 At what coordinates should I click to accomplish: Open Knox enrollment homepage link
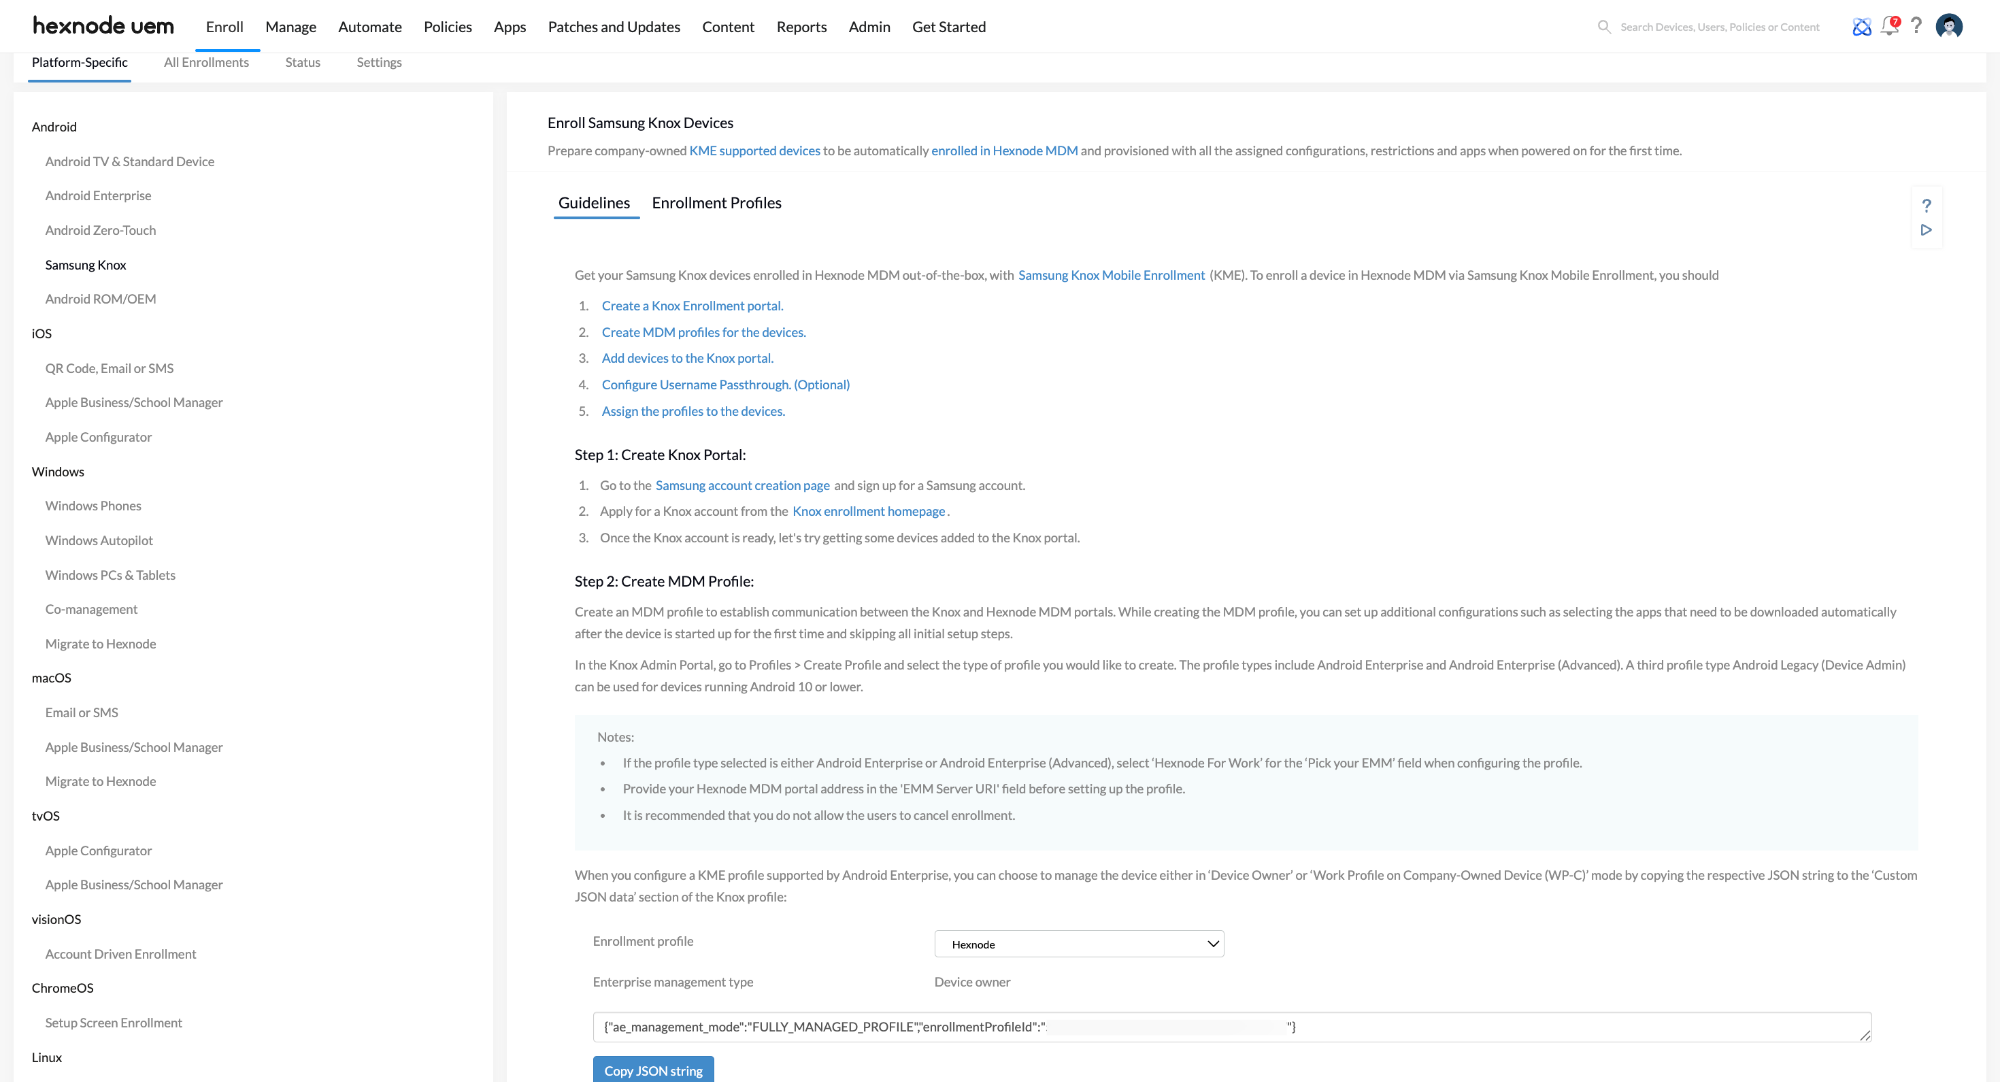pyautogui.click(x=869, y=511)
